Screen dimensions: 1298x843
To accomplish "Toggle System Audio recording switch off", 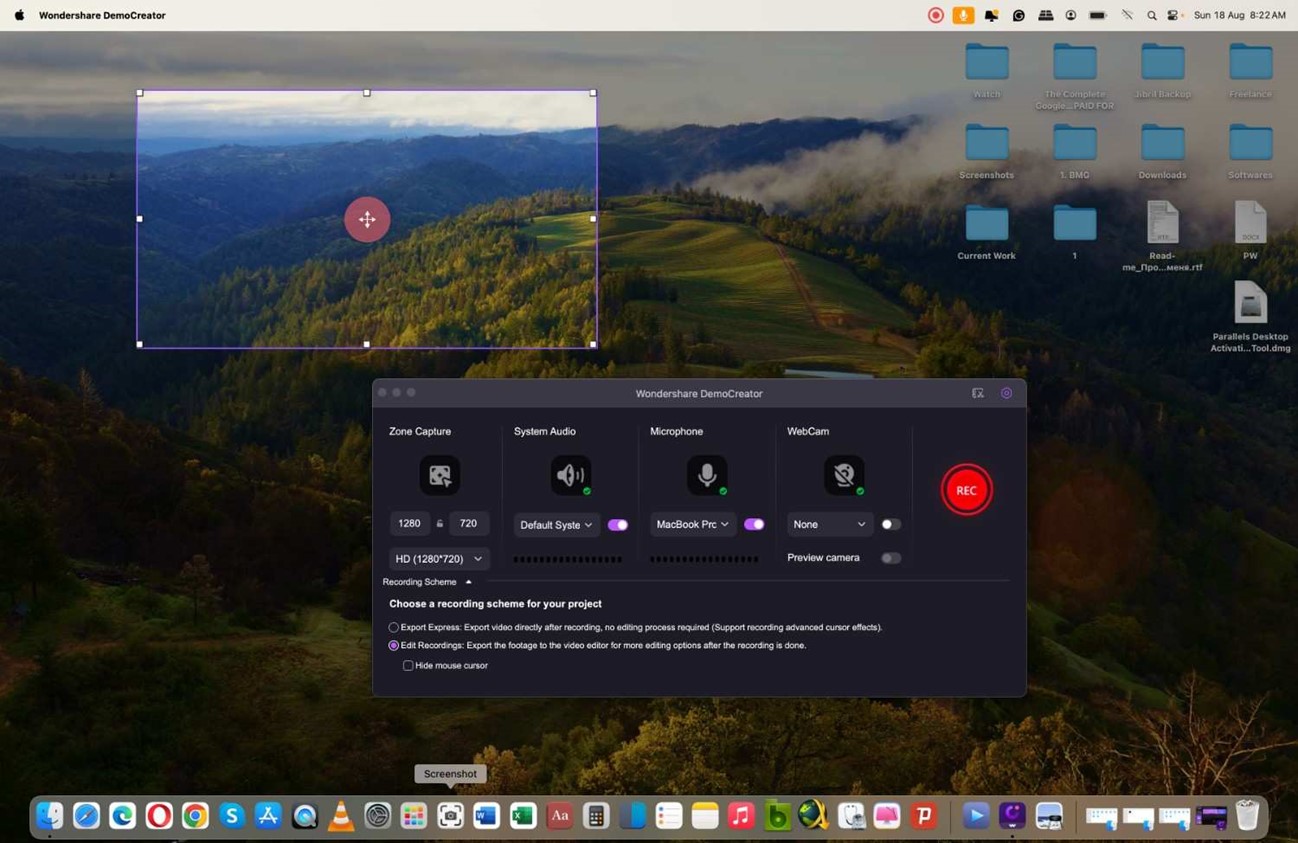I will (618, 525).
